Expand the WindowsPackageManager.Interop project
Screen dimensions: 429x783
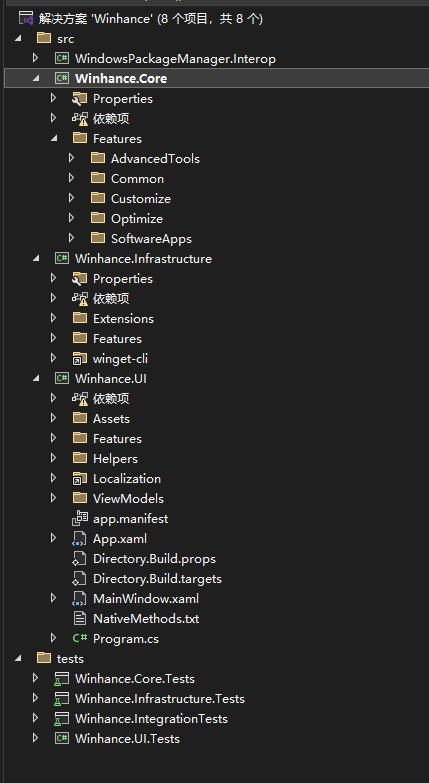click(x=35, y=58)
